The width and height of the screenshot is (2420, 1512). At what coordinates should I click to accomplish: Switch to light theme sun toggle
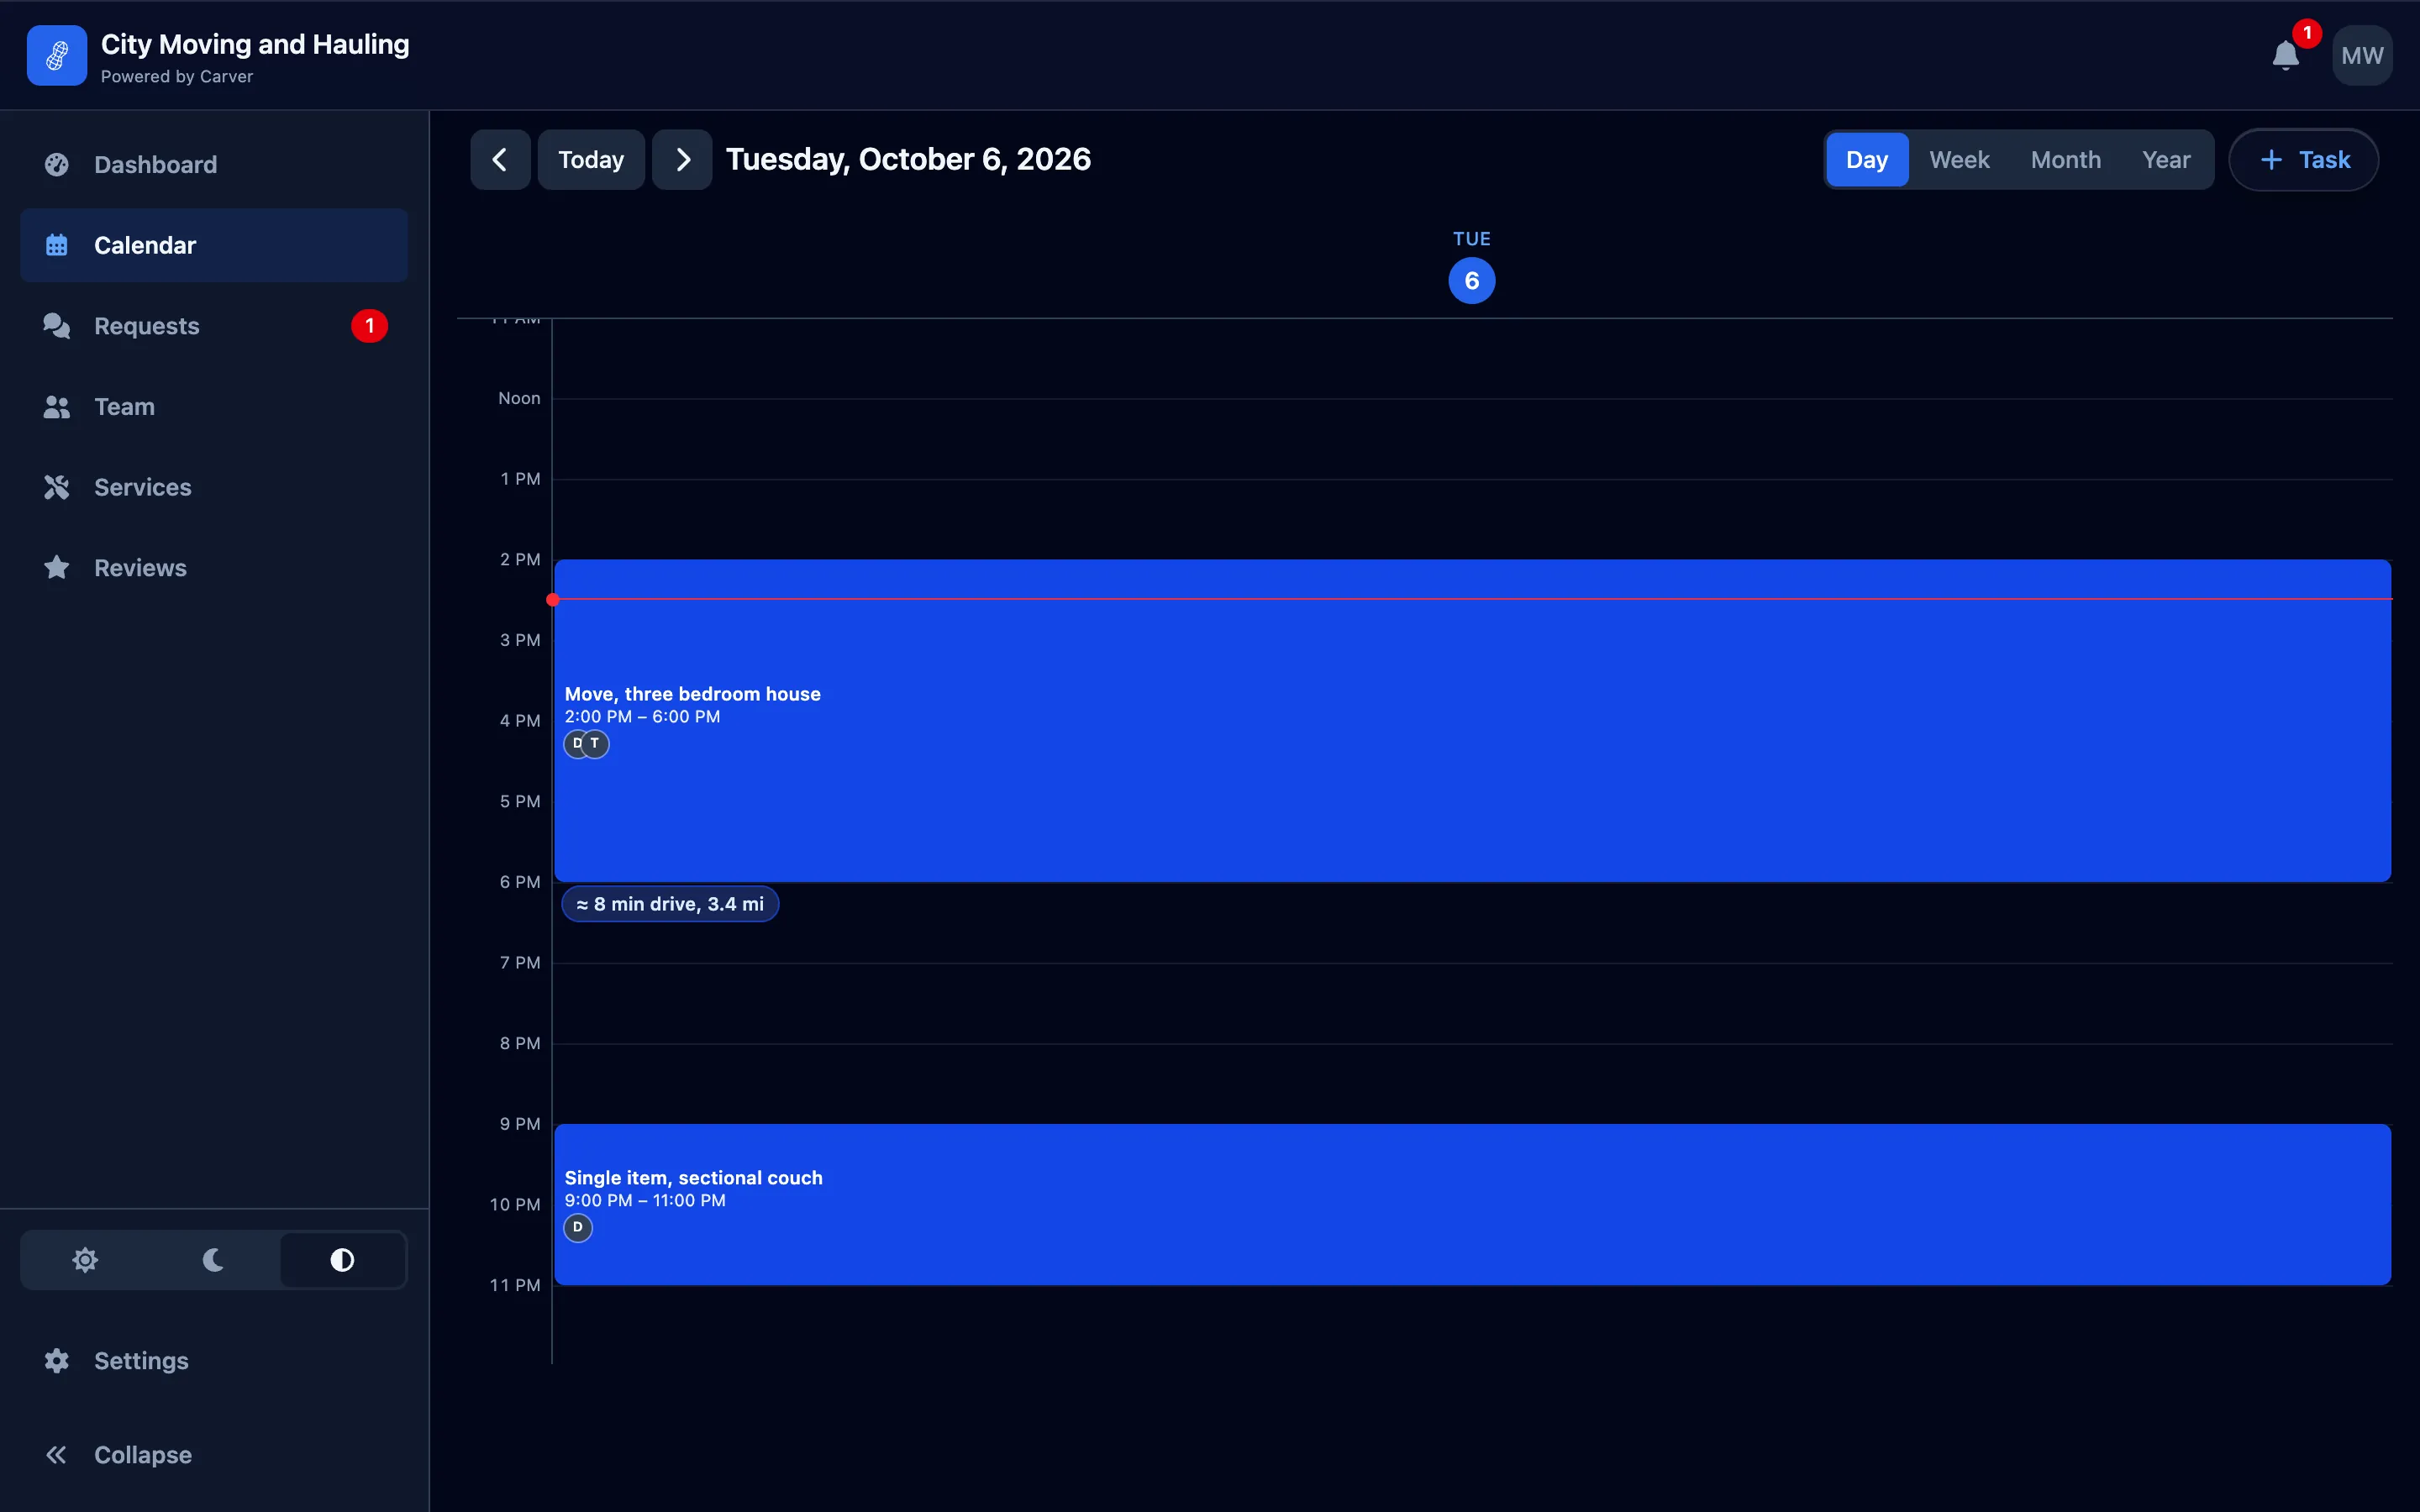(85, 1260)
